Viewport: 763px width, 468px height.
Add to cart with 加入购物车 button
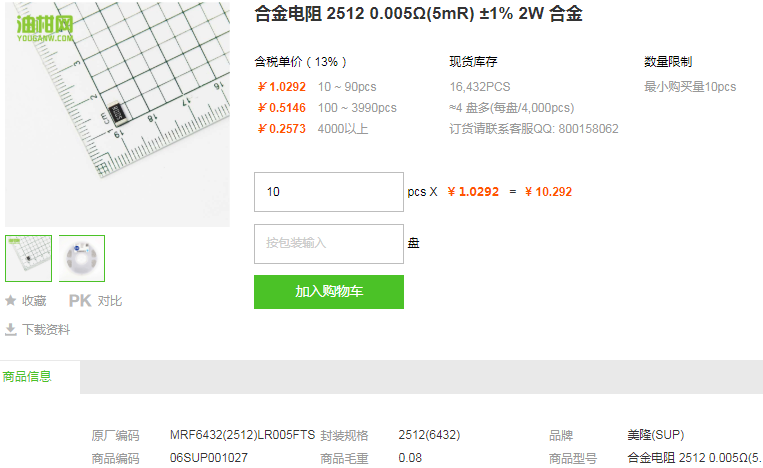(329, 292)
